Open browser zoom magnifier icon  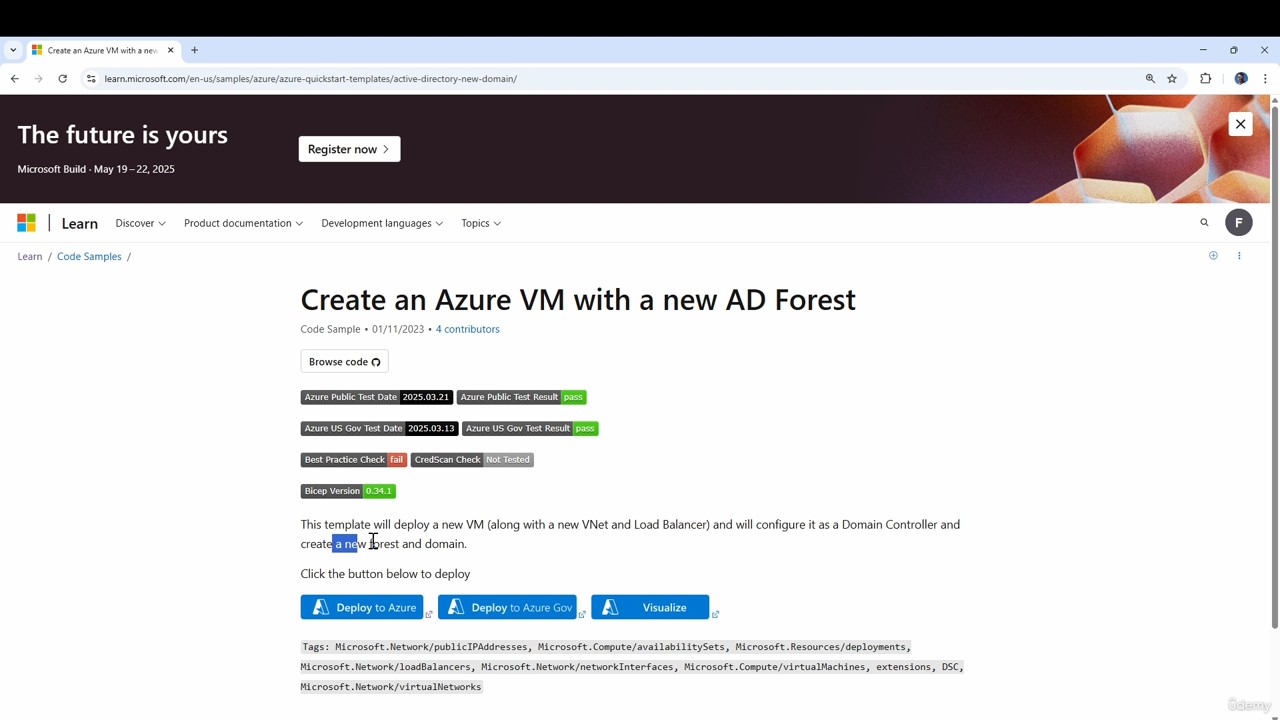click(x=1150, y=79)
